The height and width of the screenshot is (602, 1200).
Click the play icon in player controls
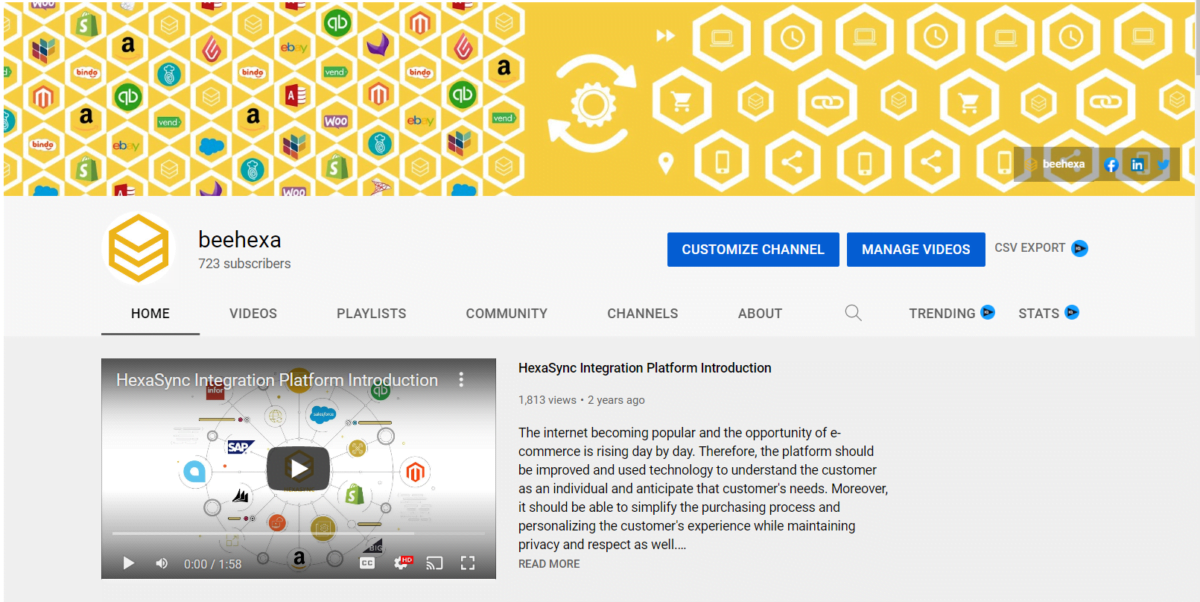[128, 563]
